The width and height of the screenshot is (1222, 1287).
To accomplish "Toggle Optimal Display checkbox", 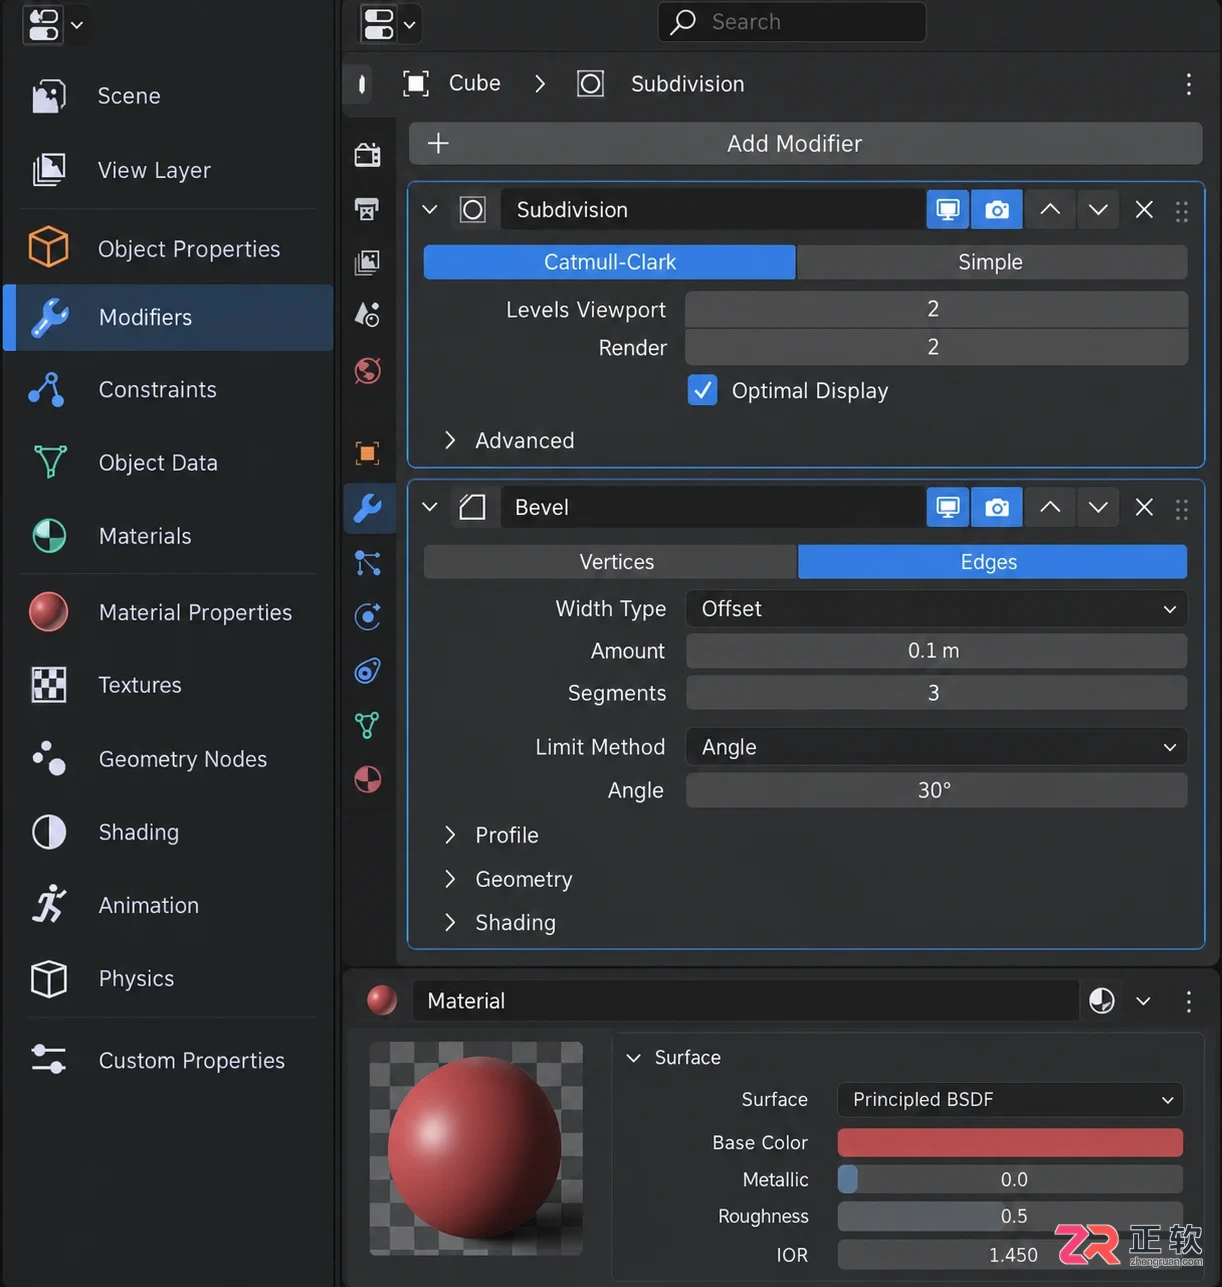I will [x=702, y=390].
